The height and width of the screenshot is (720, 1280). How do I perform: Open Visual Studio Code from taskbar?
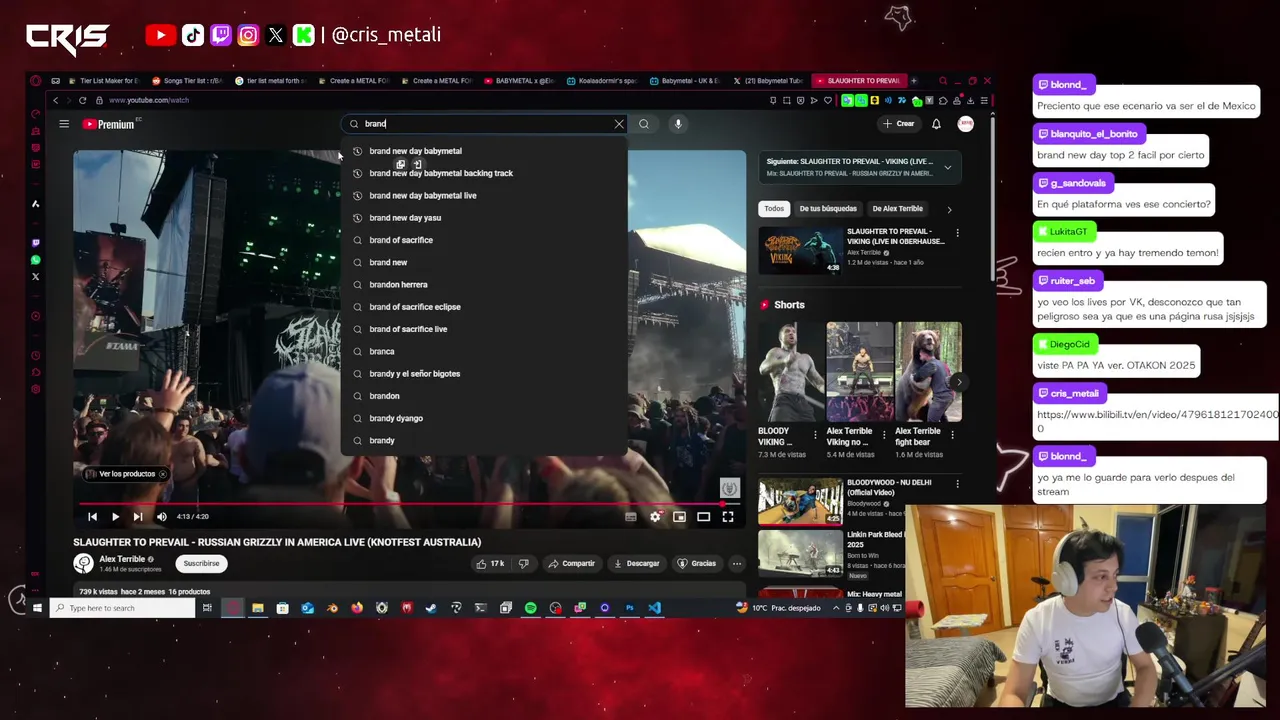coord(654,608)
